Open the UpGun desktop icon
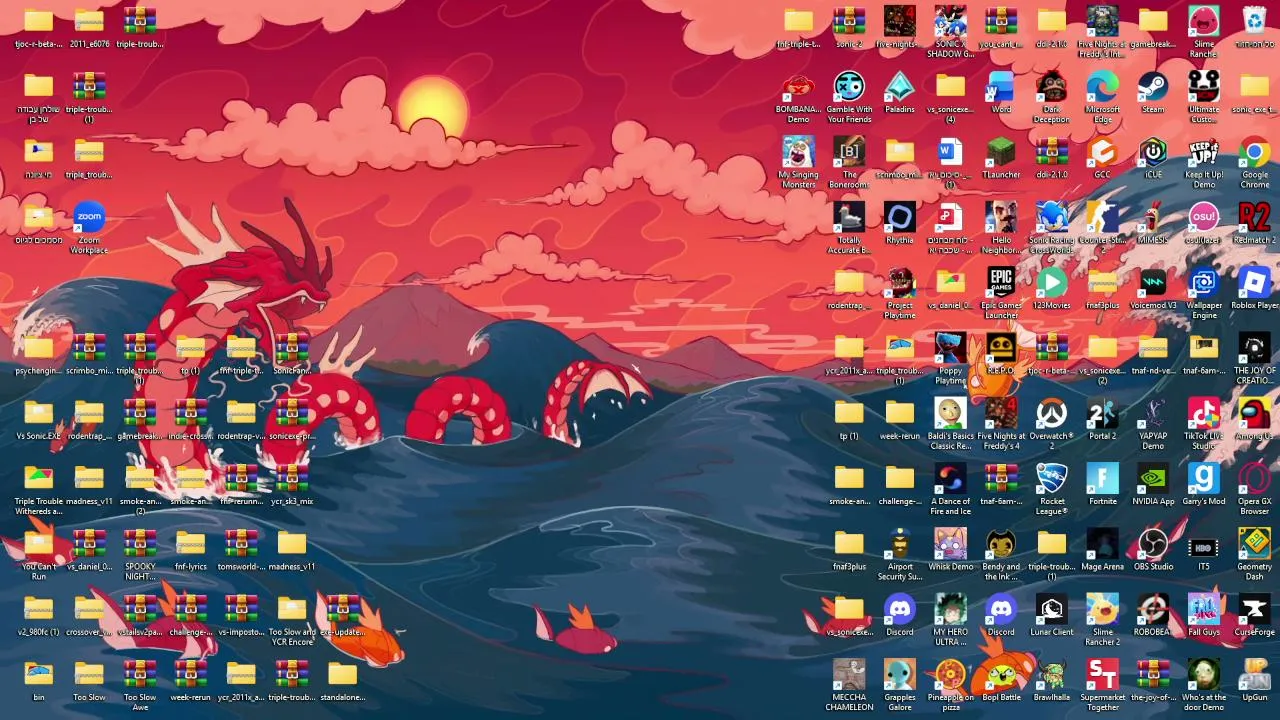 1254,675
